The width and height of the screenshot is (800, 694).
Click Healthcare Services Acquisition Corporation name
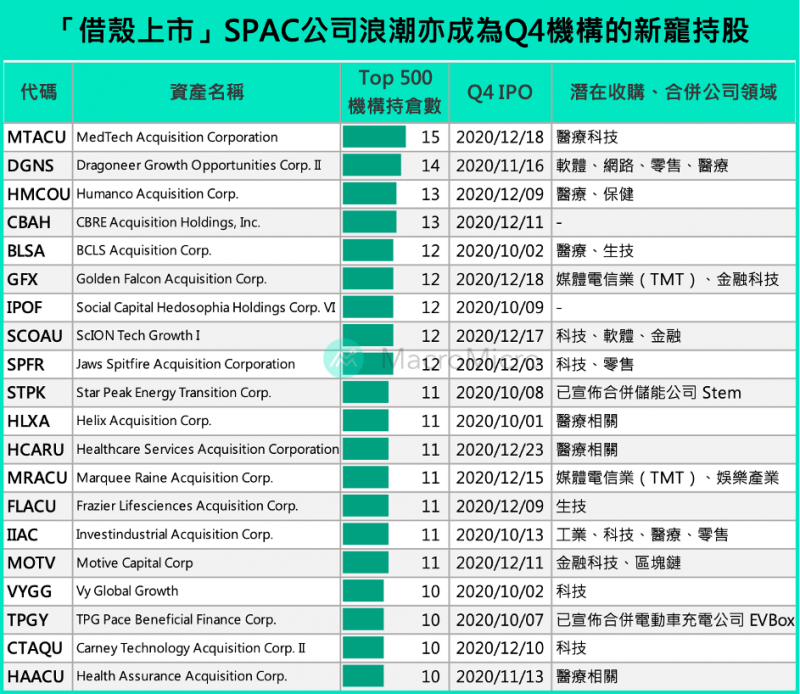[208, 450]
